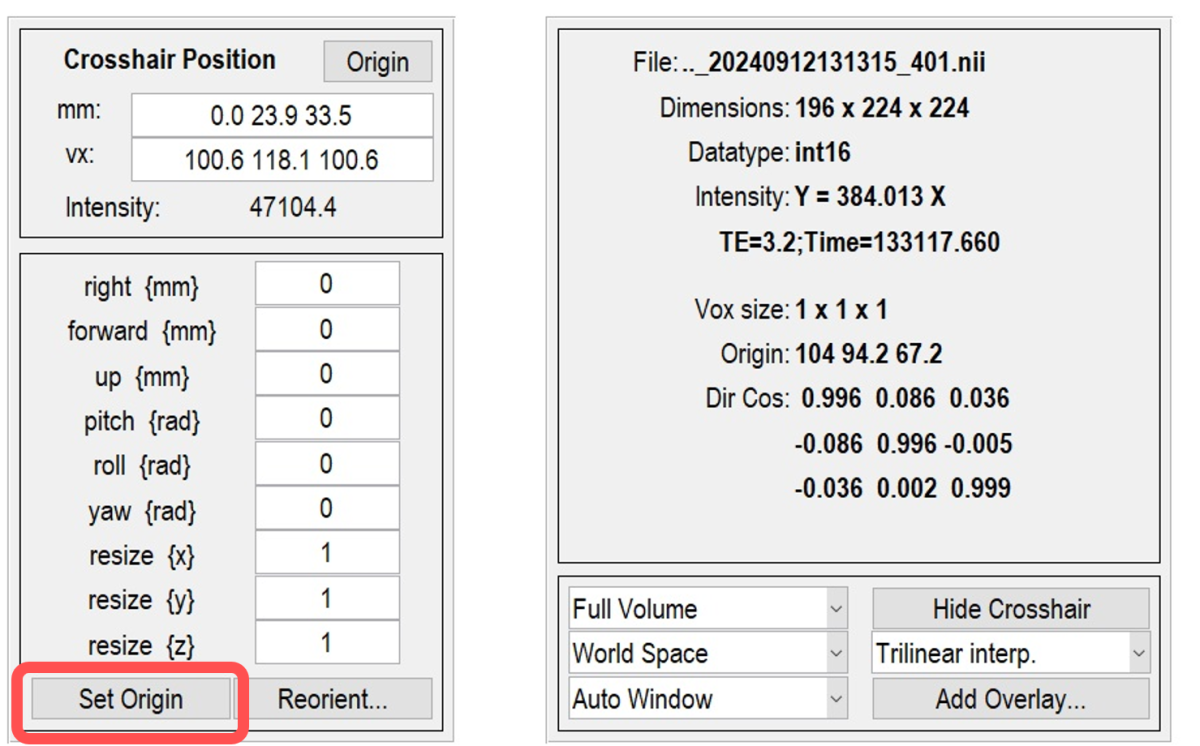Select the right {mm} input field
The image size is (1200, 746).
327,284
